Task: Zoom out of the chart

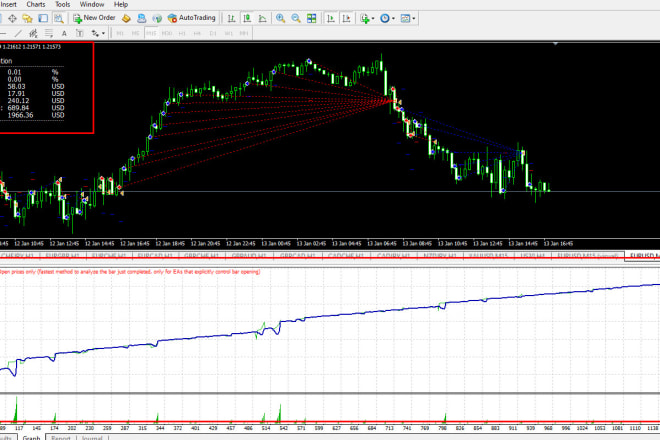Action: pyautogui.click(x=296, y=19)
